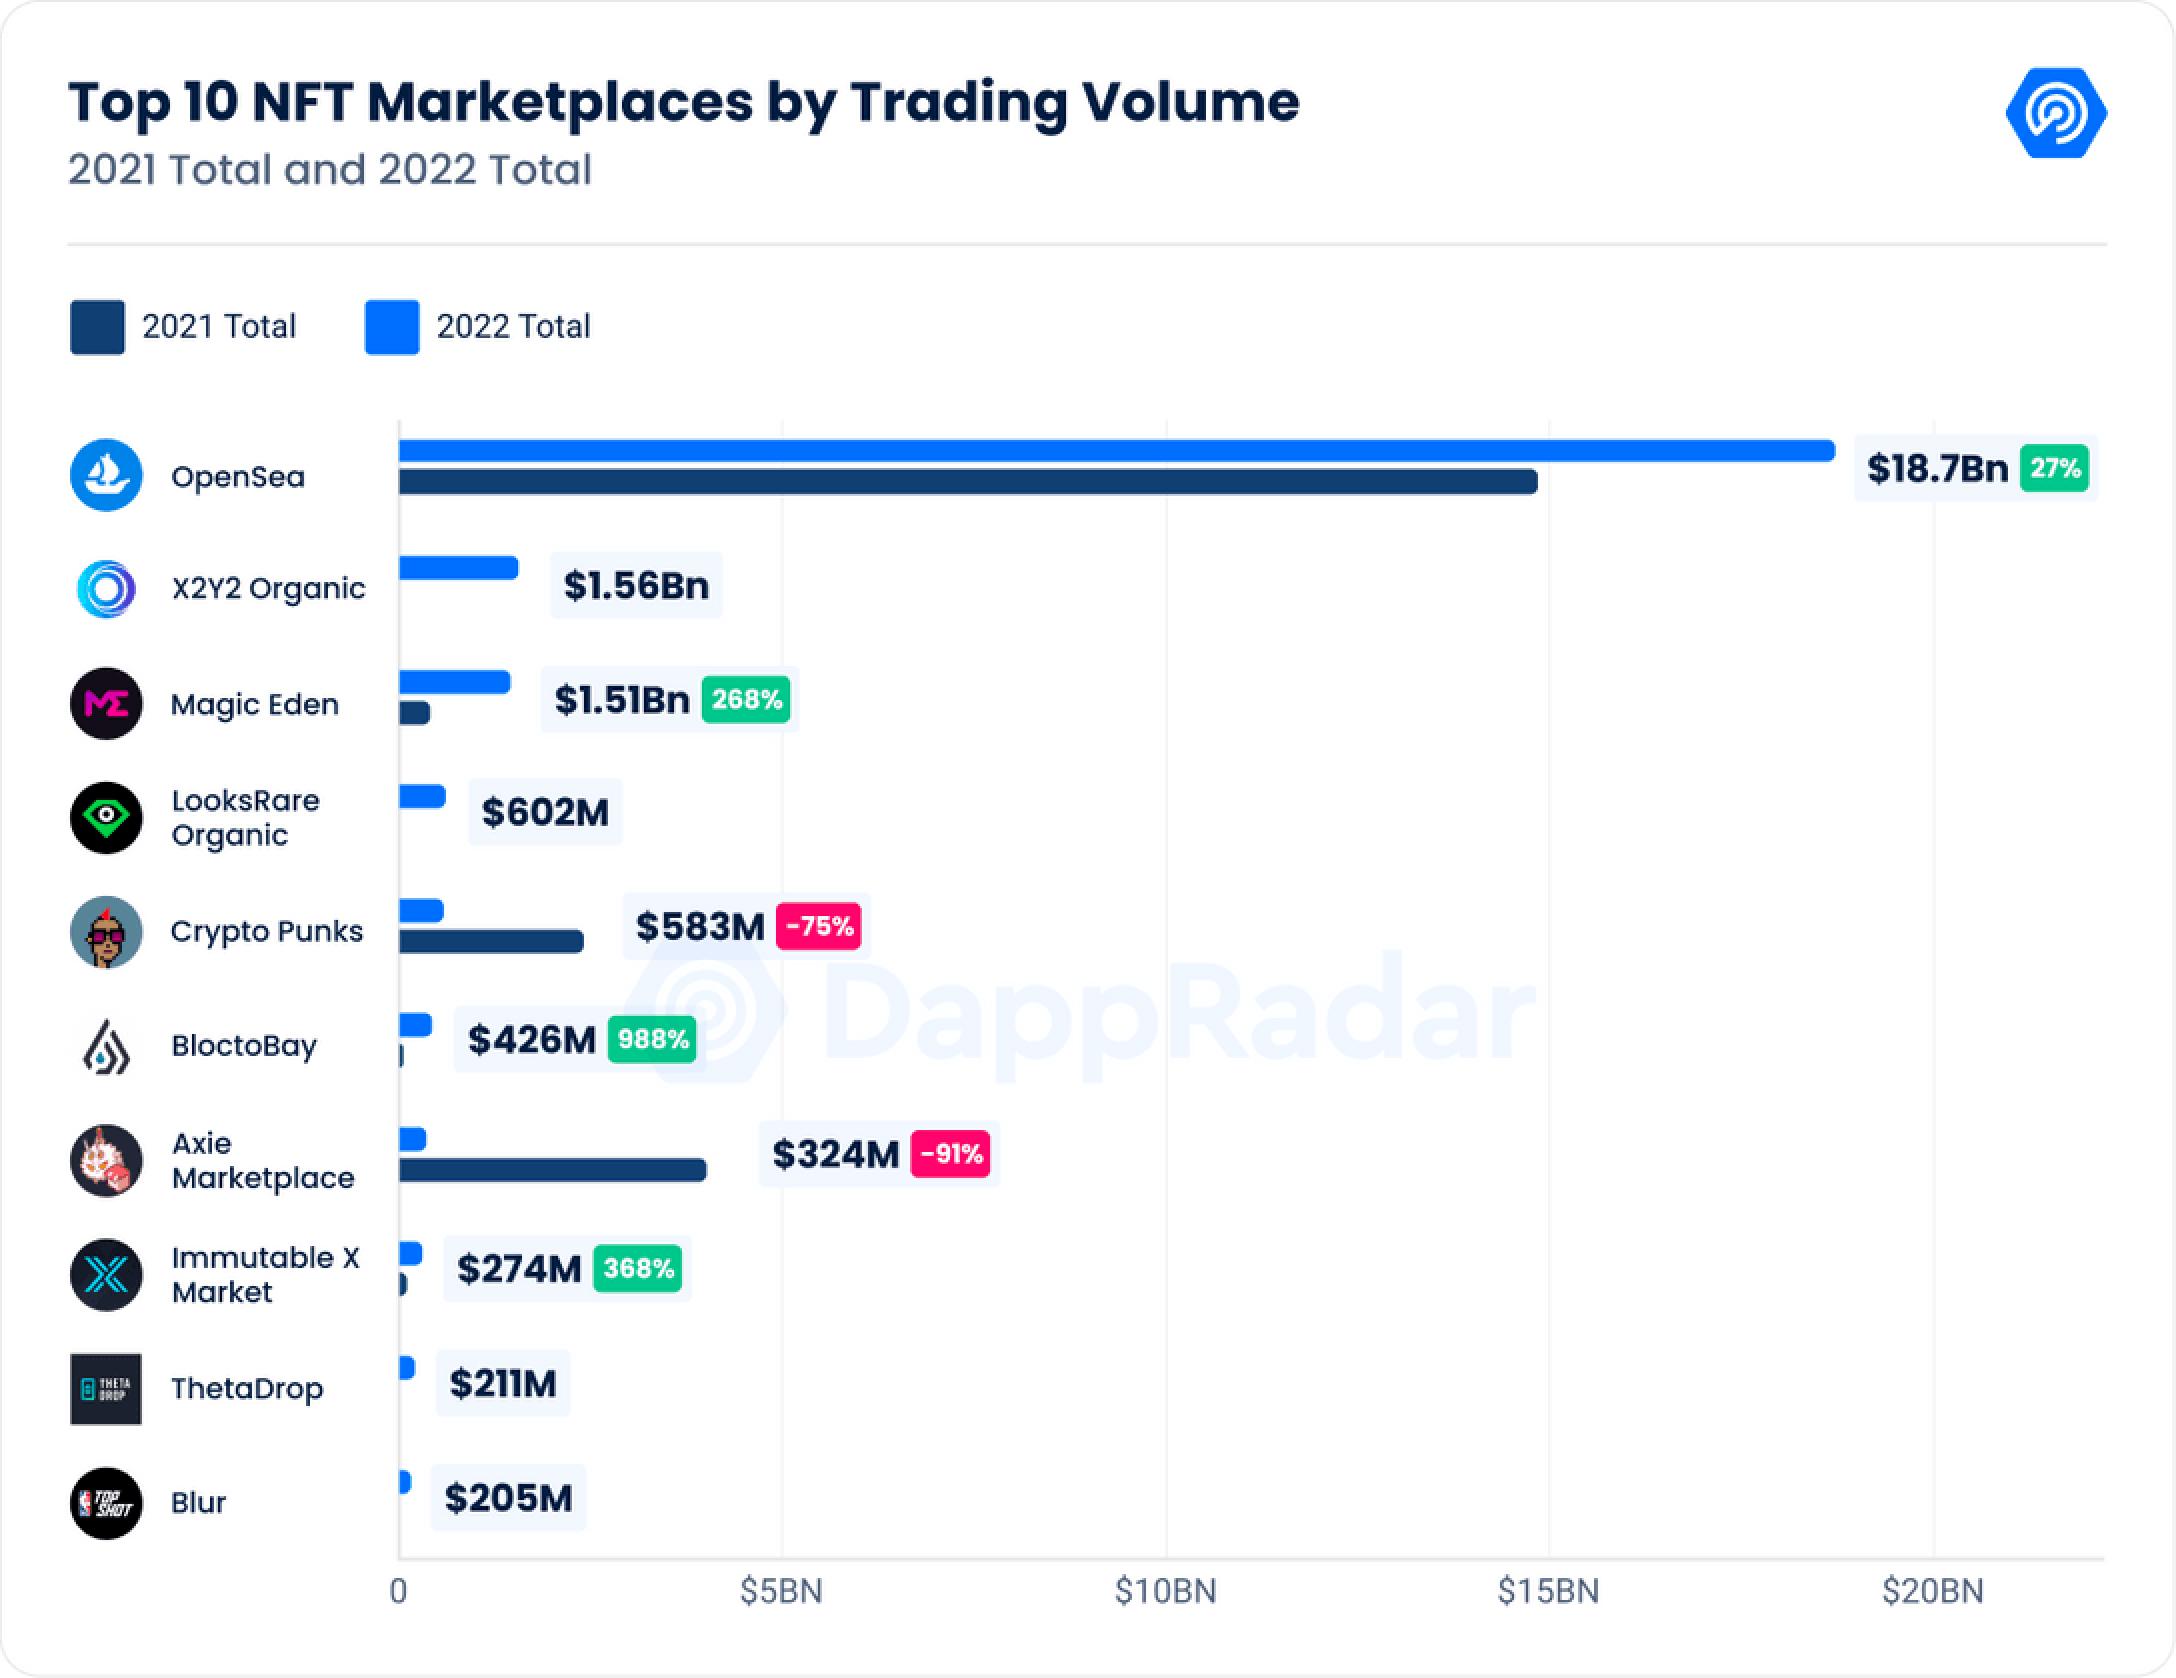The image size is (2176, 1678).
Task: Click the Crypto Punks -75% change badge
Action: pos(819,926)
